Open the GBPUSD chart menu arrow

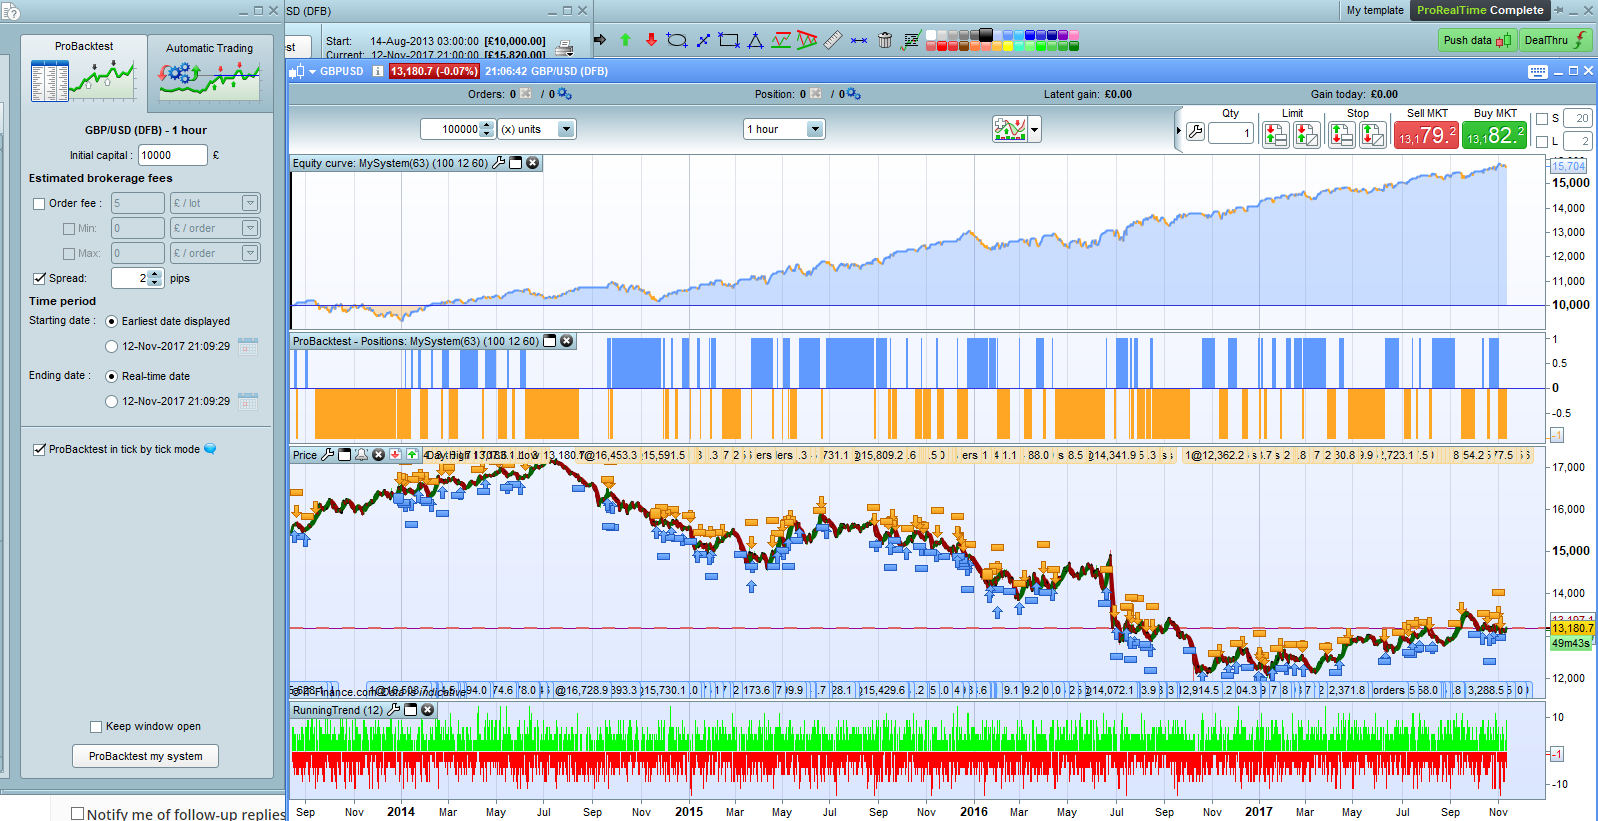tap(312, 71)
